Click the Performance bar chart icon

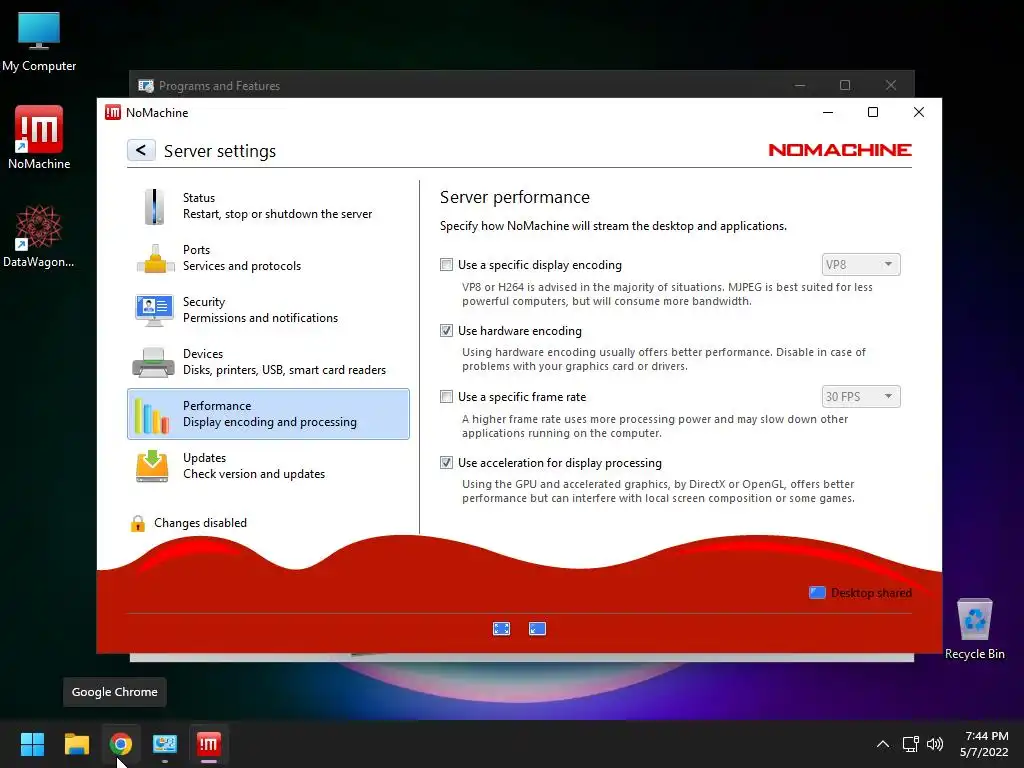pos(152,415)
